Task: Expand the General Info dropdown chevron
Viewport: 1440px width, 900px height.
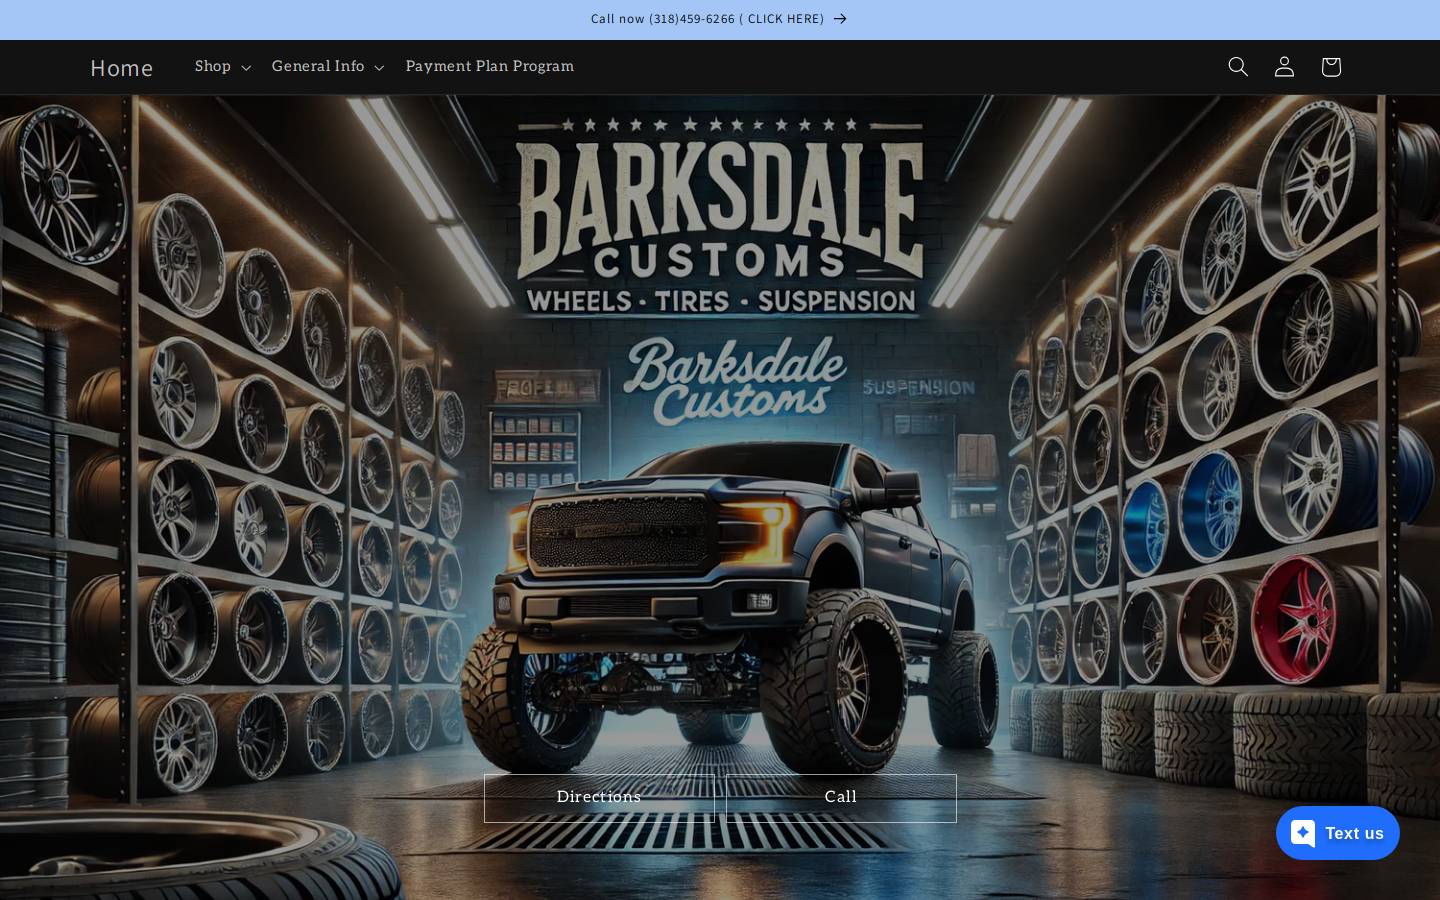Action: pyautogui.click(x=379, y=68)
